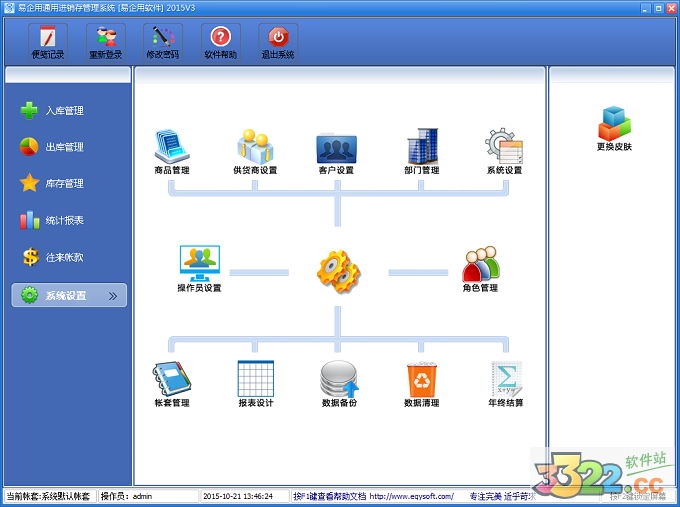Select 库存管理 in the sidebar

tap(52, 183)
